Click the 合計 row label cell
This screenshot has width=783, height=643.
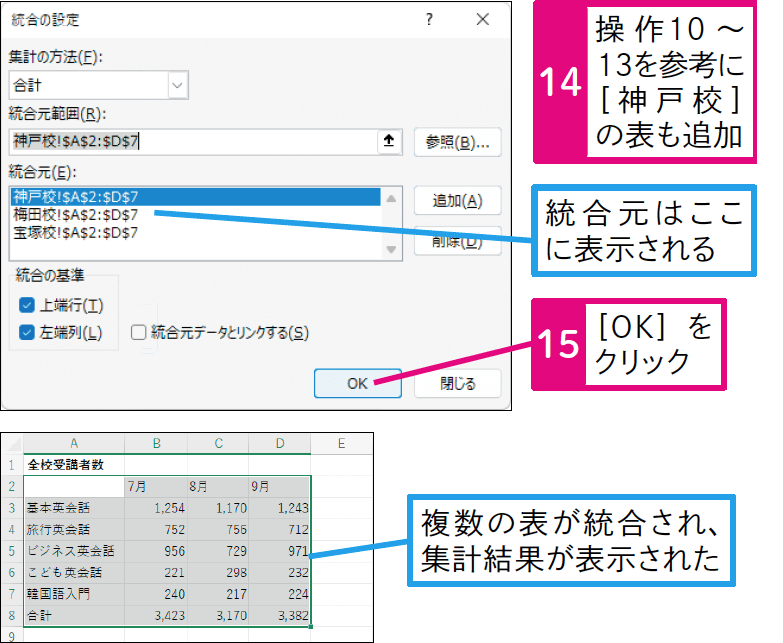[x=74, y=616]
